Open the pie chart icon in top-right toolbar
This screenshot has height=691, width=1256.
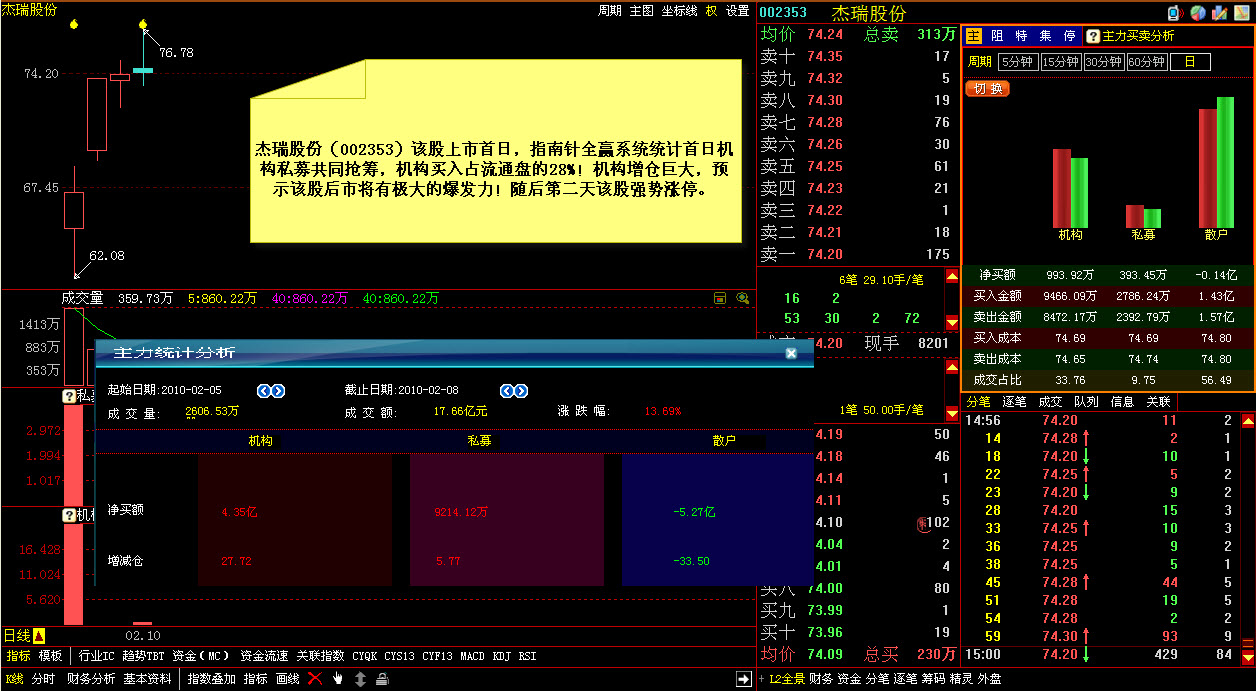(x=1197, y=13)
